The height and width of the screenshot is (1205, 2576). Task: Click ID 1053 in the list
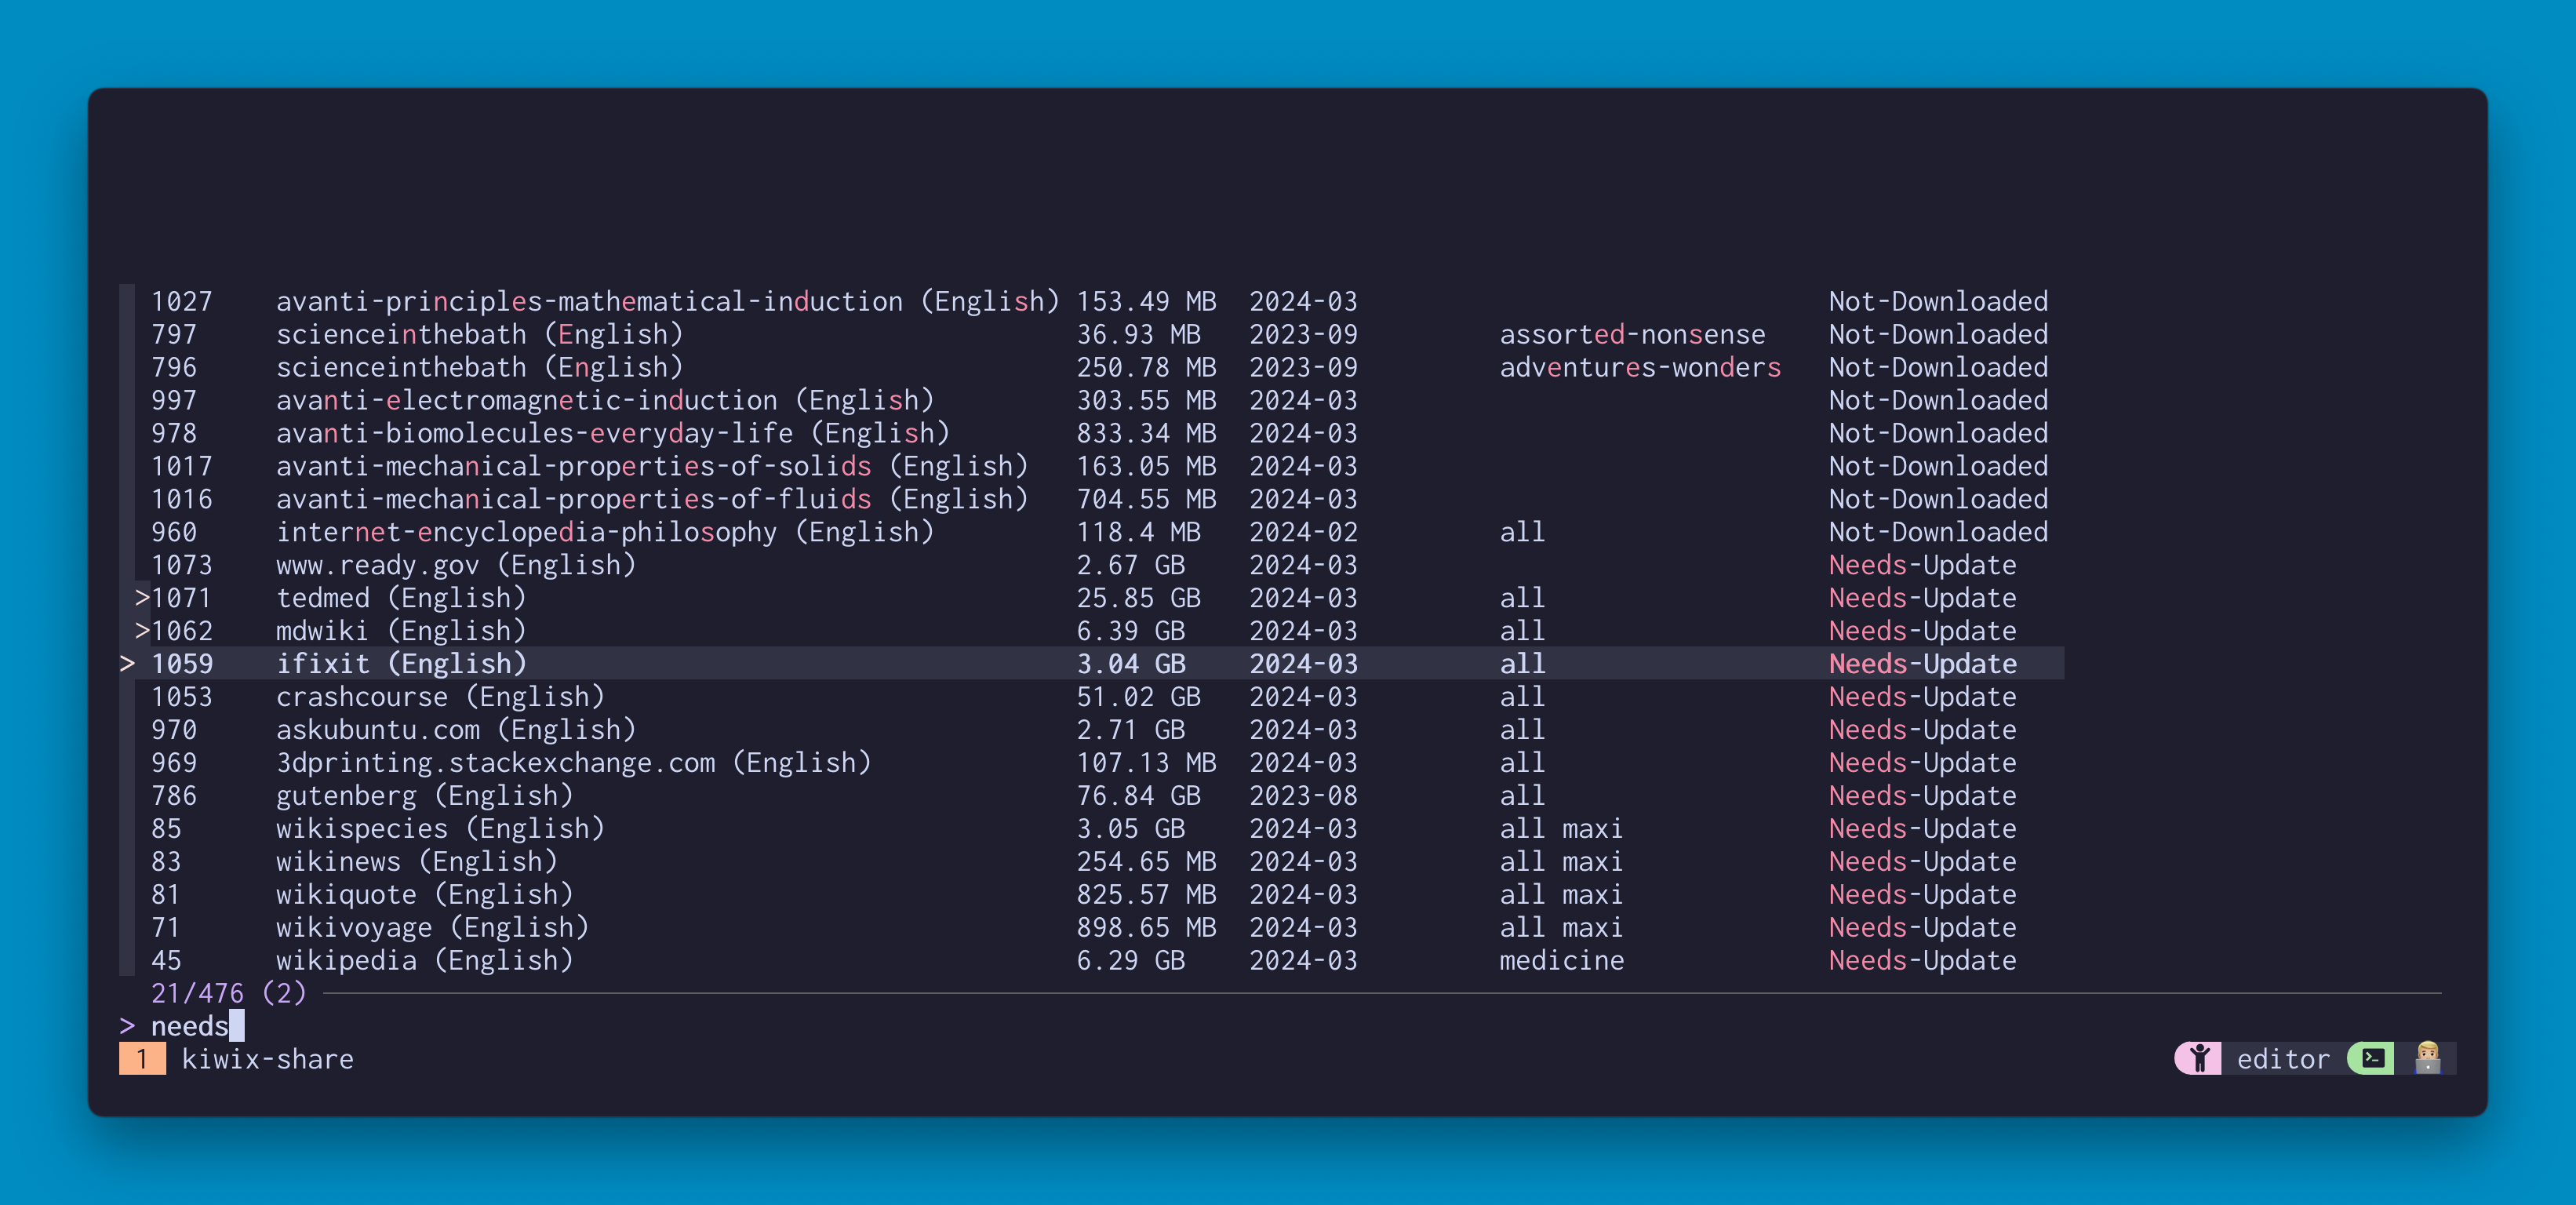(x=181, y=697)
